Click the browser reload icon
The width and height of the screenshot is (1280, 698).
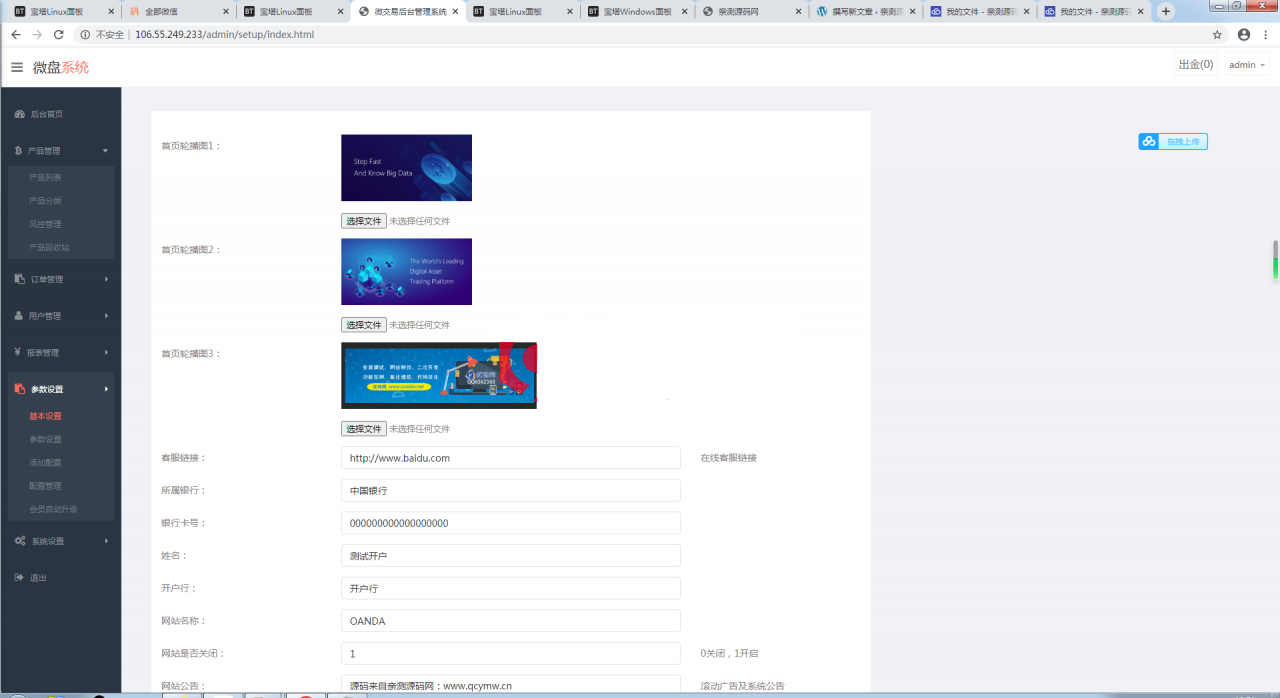tap(59, 34)
